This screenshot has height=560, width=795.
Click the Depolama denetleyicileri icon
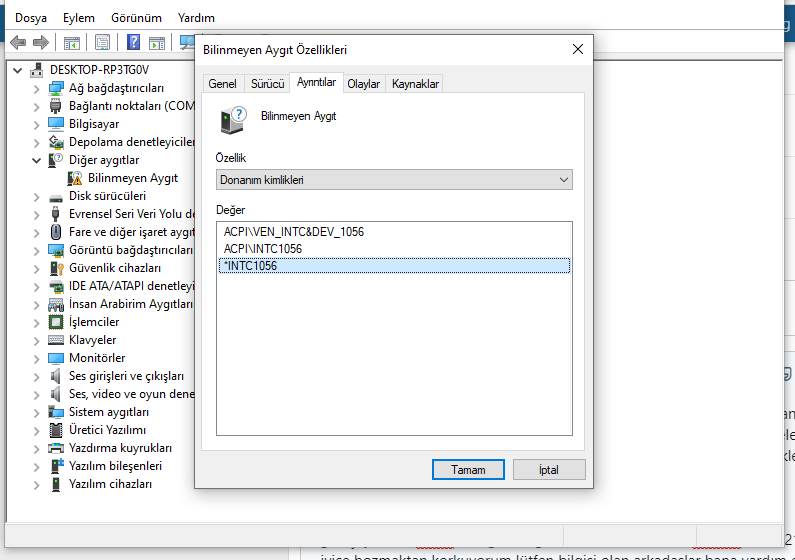56,142
